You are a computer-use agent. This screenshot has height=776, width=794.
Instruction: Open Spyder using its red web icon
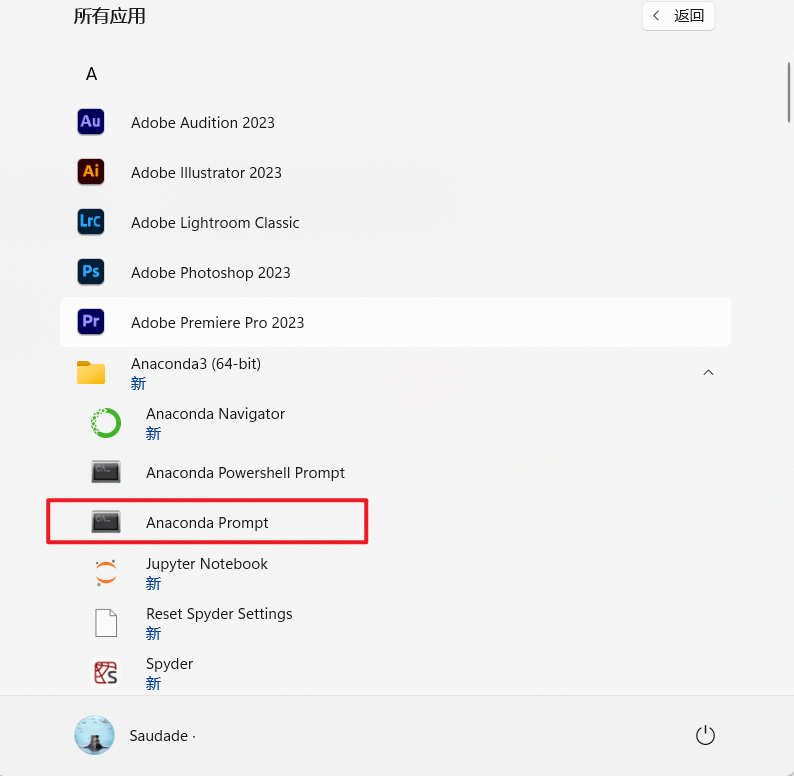[x=106, y=673]
